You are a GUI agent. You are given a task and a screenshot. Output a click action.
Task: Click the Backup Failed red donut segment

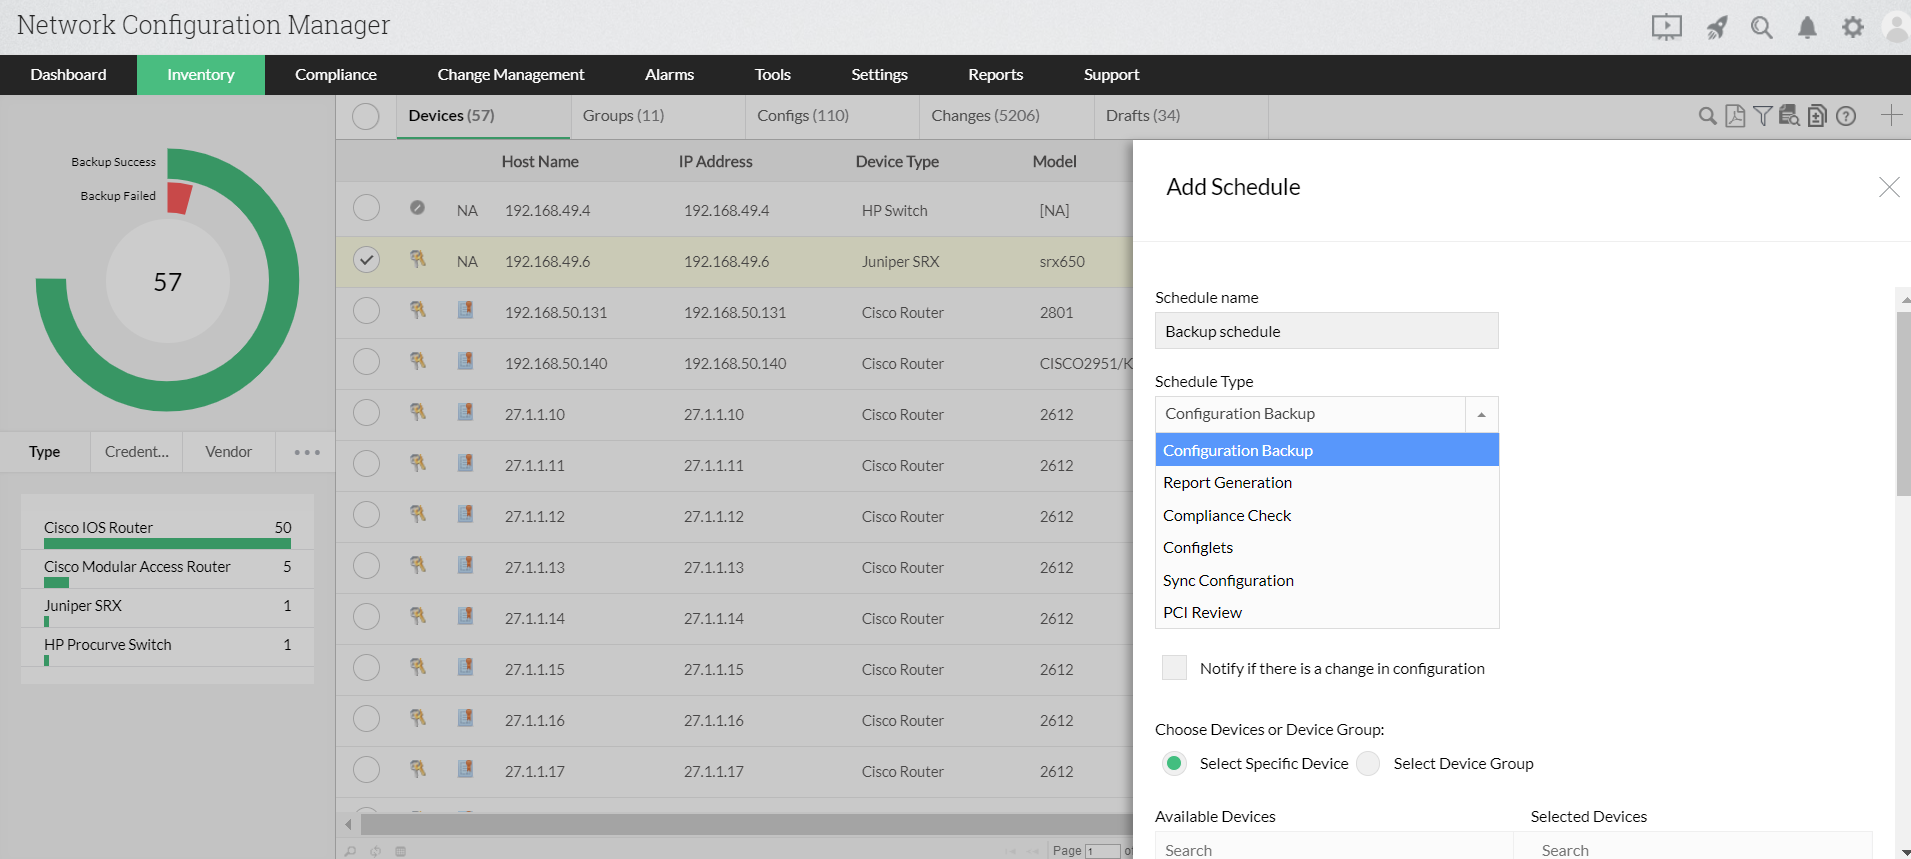pos(179,198)
